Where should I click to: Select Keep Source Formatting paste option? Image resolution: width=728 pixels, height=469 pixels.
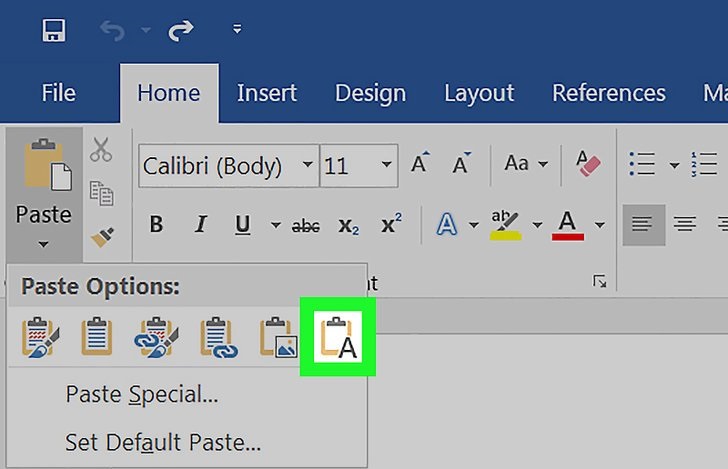(40, 338)
